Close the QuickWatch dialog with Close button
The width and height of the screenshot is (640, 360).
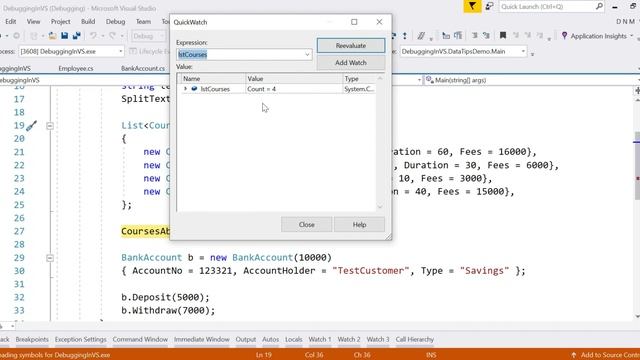tap(306, 224)
